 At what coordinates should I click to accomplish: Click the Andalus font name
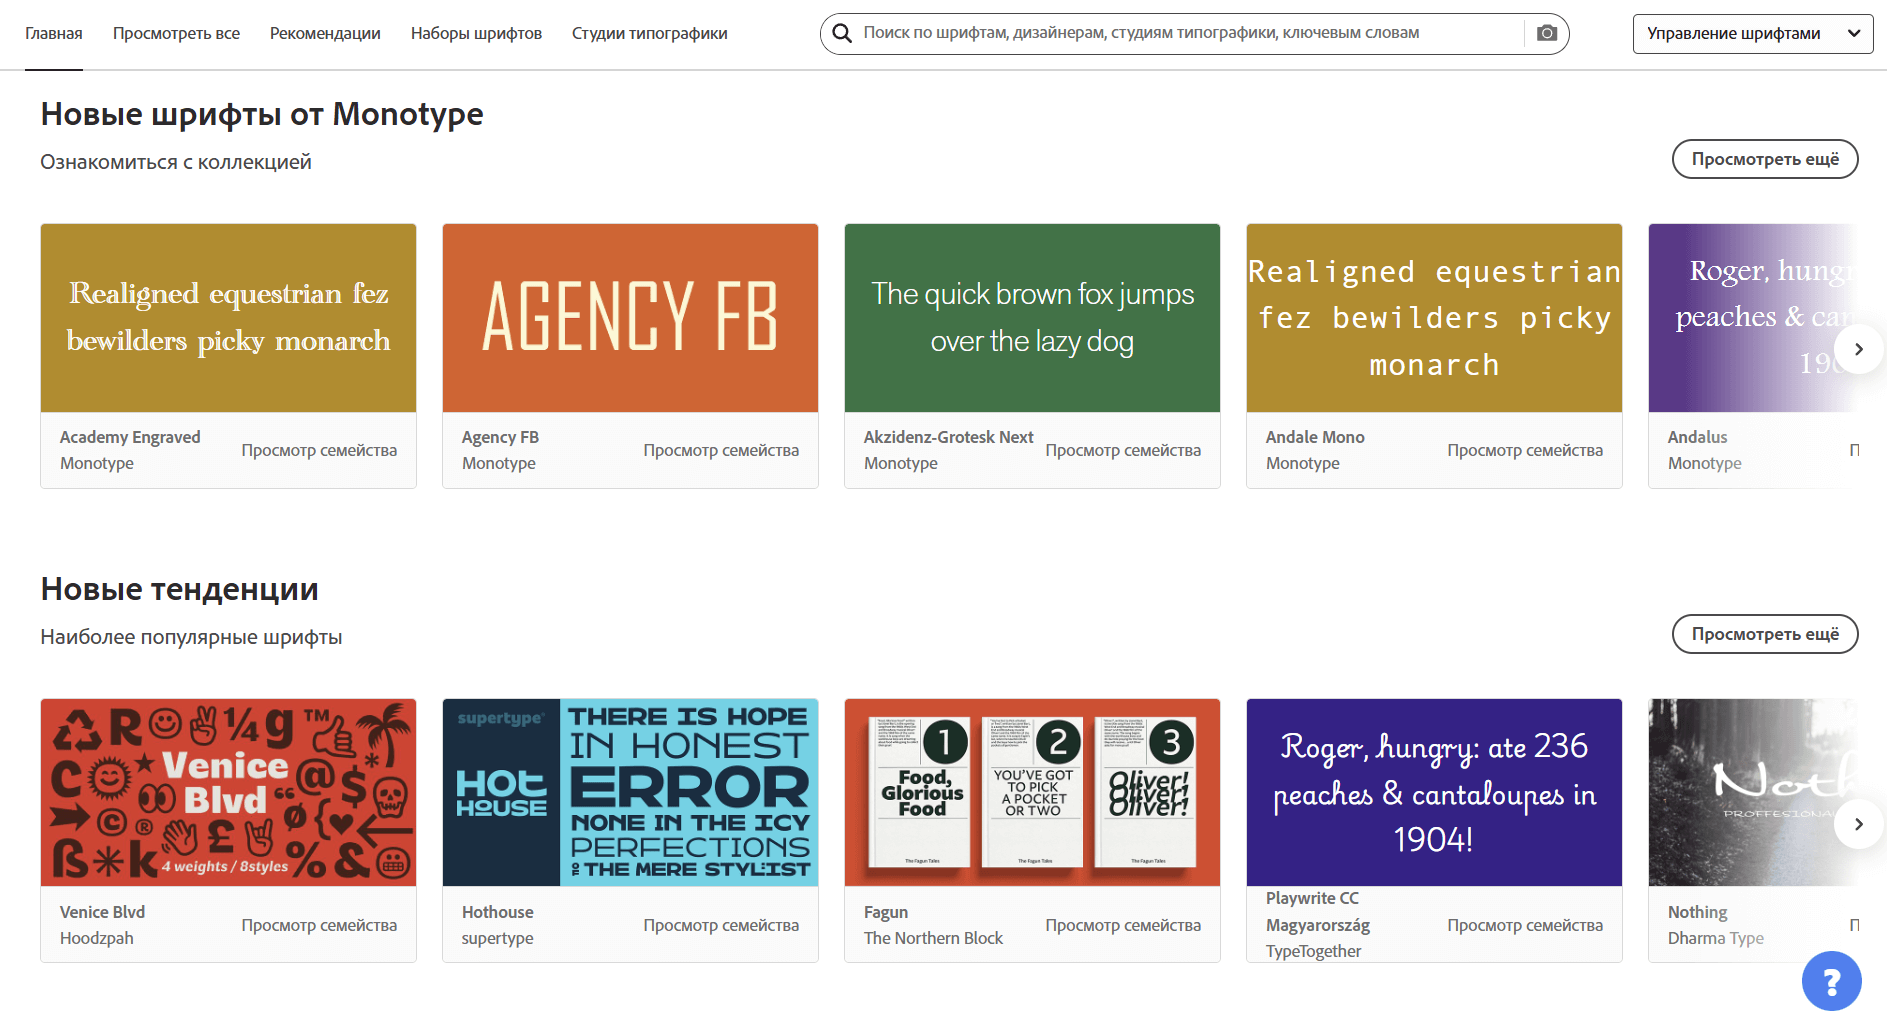1697,437
